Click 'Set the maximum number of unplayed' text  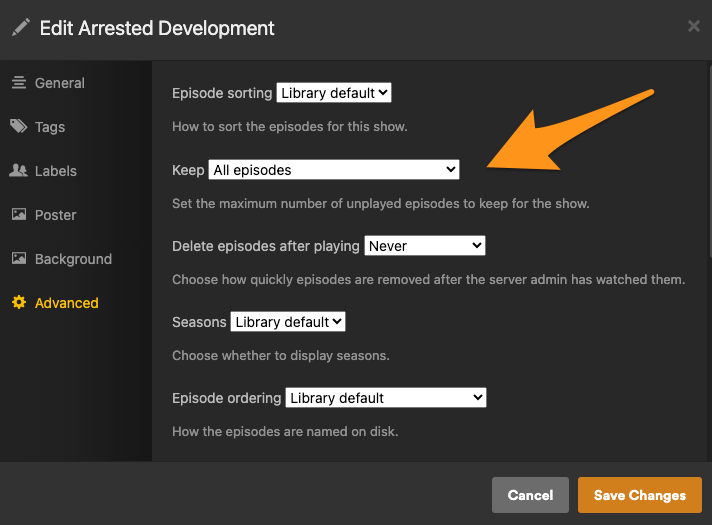(x=381, y=203)
